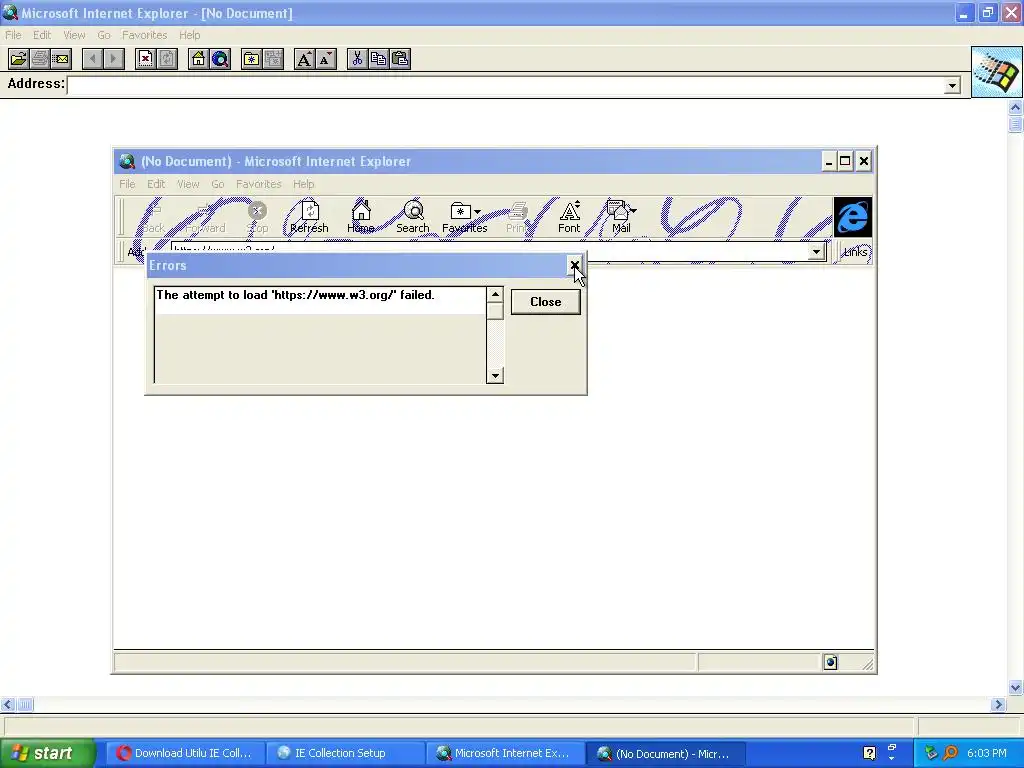The height and width of the screenshot is (768, 1024).
Task: Click the security zone icon in inner status bar
Action: coord(830,662)
